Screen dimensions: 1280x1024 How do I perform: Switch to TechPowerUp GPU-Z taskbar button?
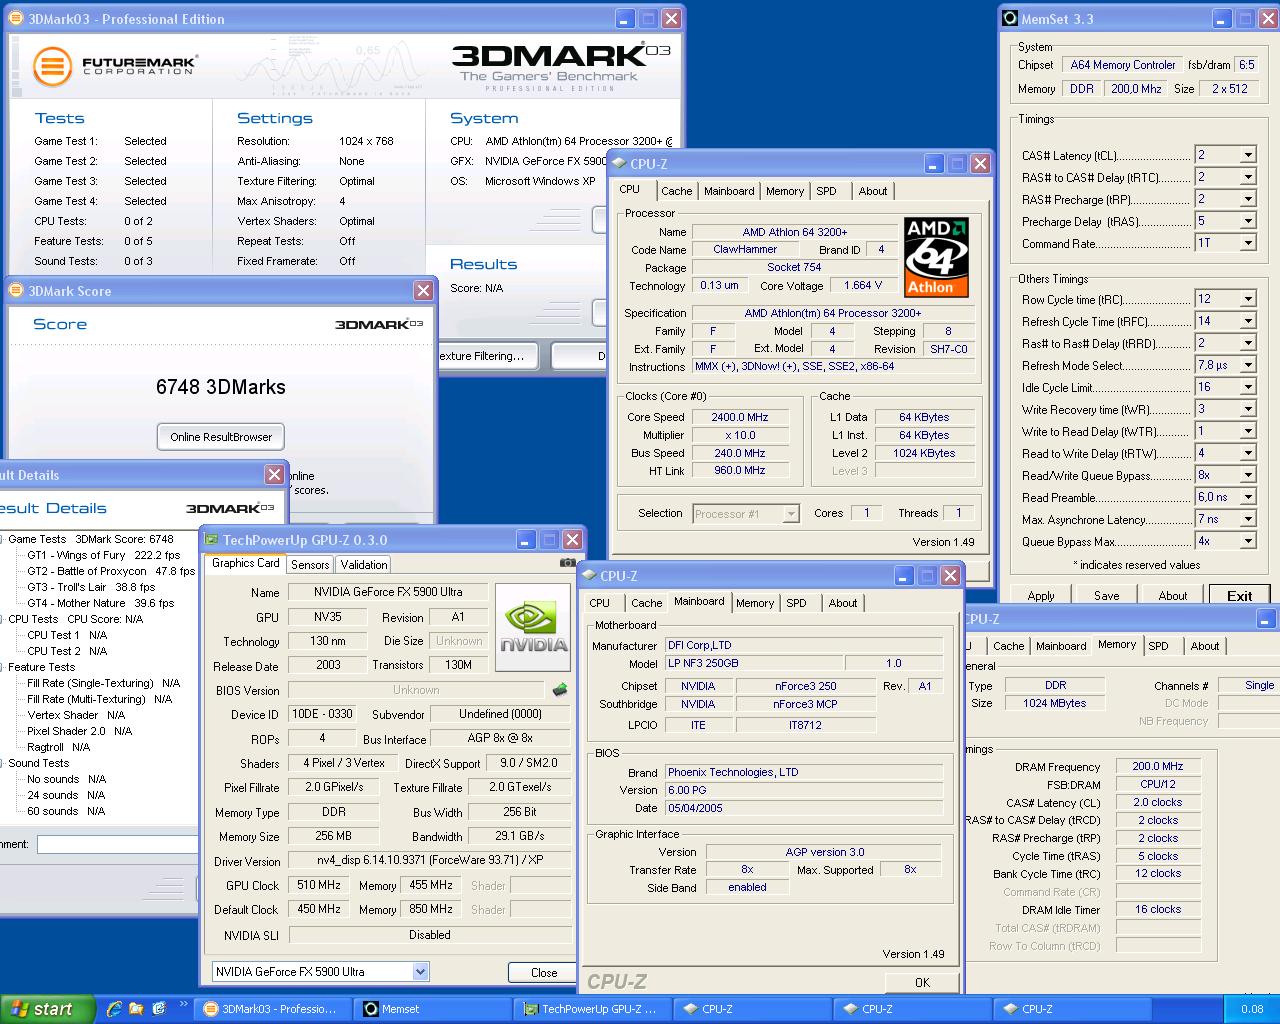[x=593, y=1009]
